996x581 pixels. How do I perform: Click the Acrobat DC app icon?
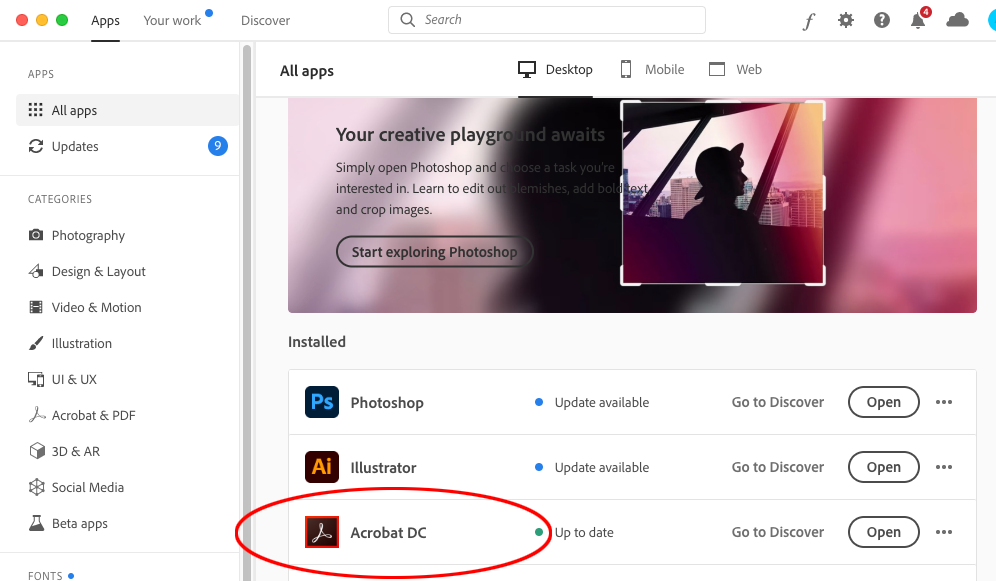(321, 532)
